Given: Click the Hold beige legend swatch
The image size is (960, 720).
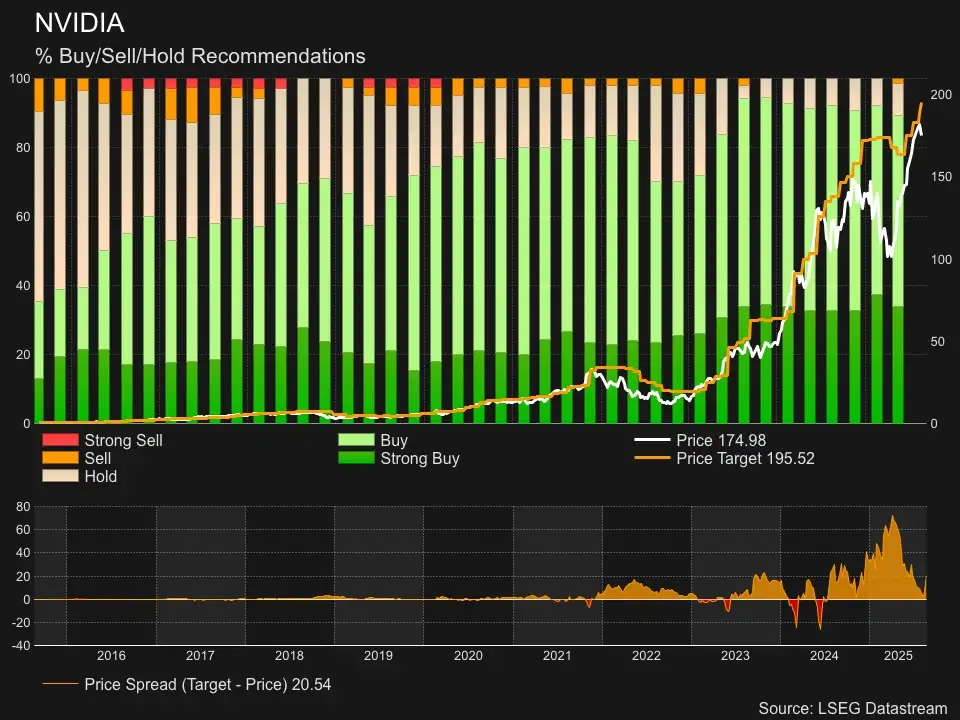Looking at the screenshot, I should [x=60, y=476].
